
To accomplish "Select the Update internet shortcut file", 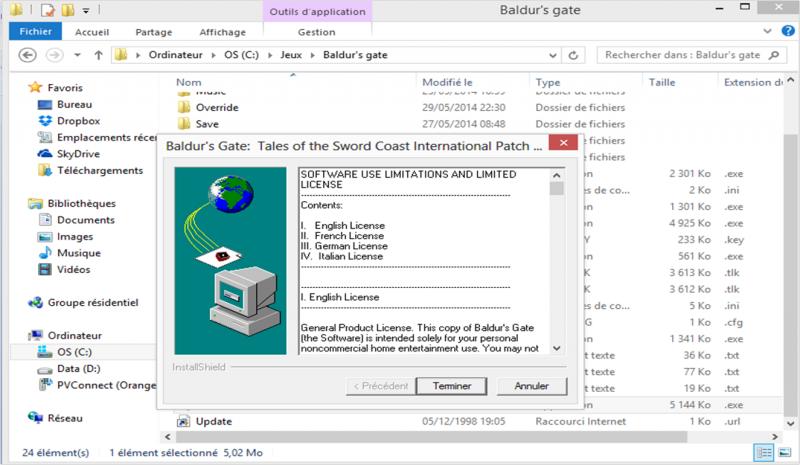I will click(213, 421).
